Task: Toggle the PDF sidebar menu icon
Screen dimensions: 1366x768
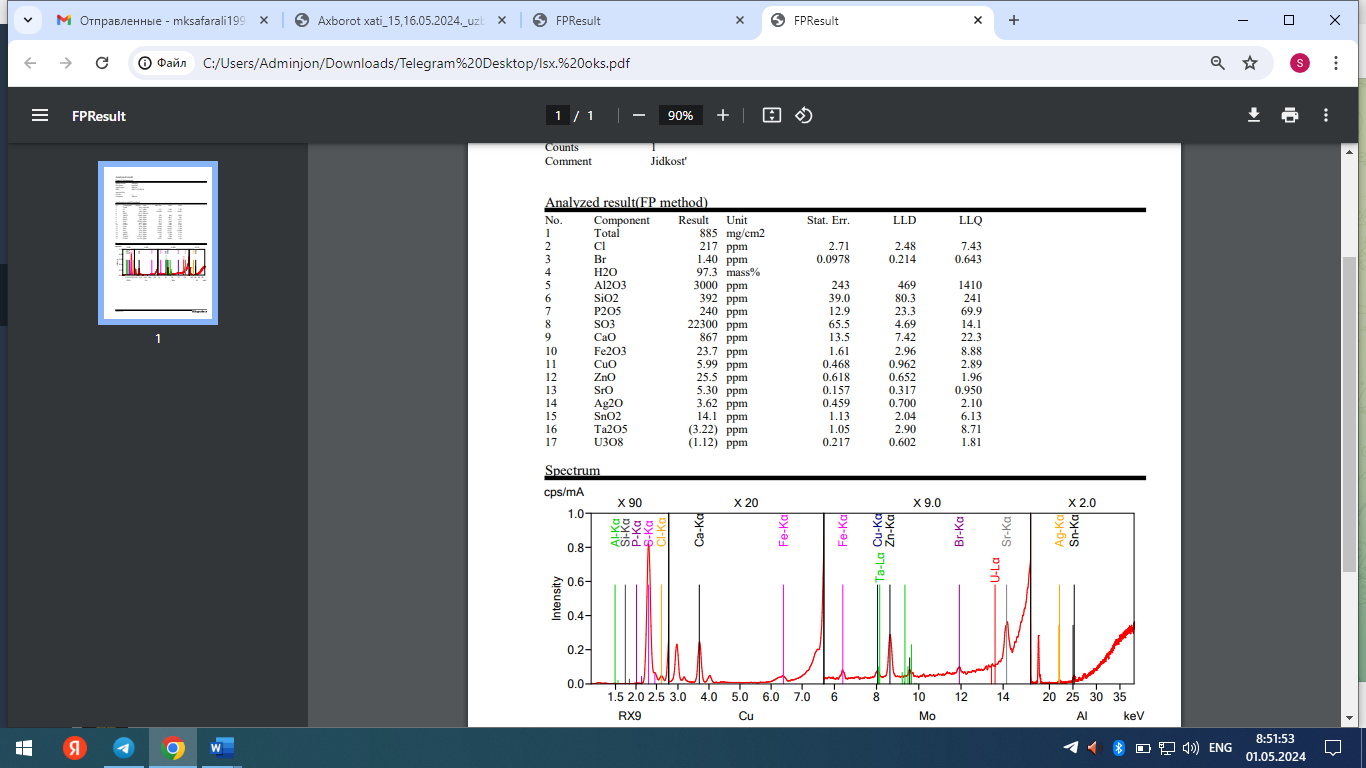Action: 40,115
